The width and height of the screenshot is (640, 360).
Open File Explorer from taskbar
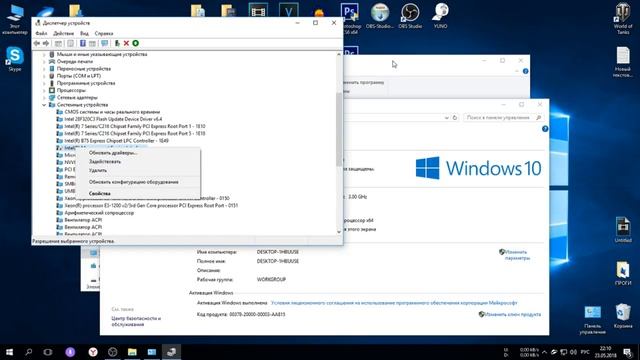pos(132,352)
